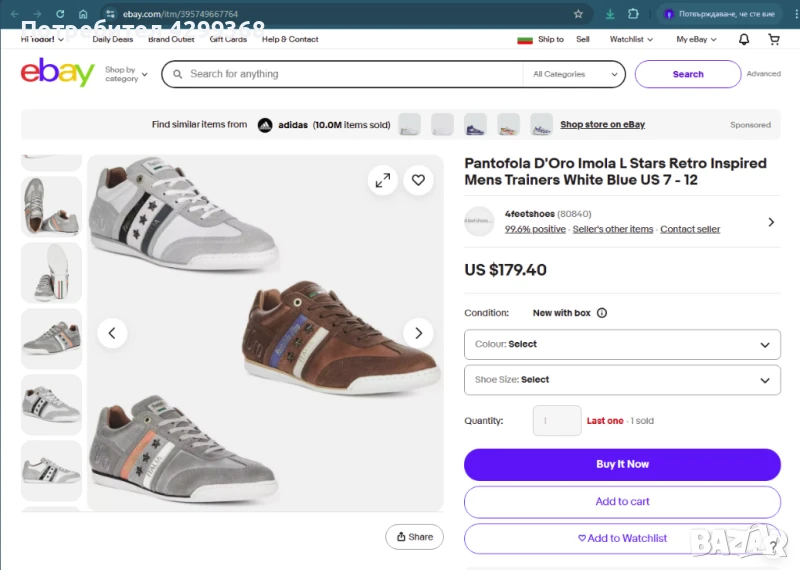Add item to favorites with heart icon
The image size is (800, 570).
pos(418,181)
